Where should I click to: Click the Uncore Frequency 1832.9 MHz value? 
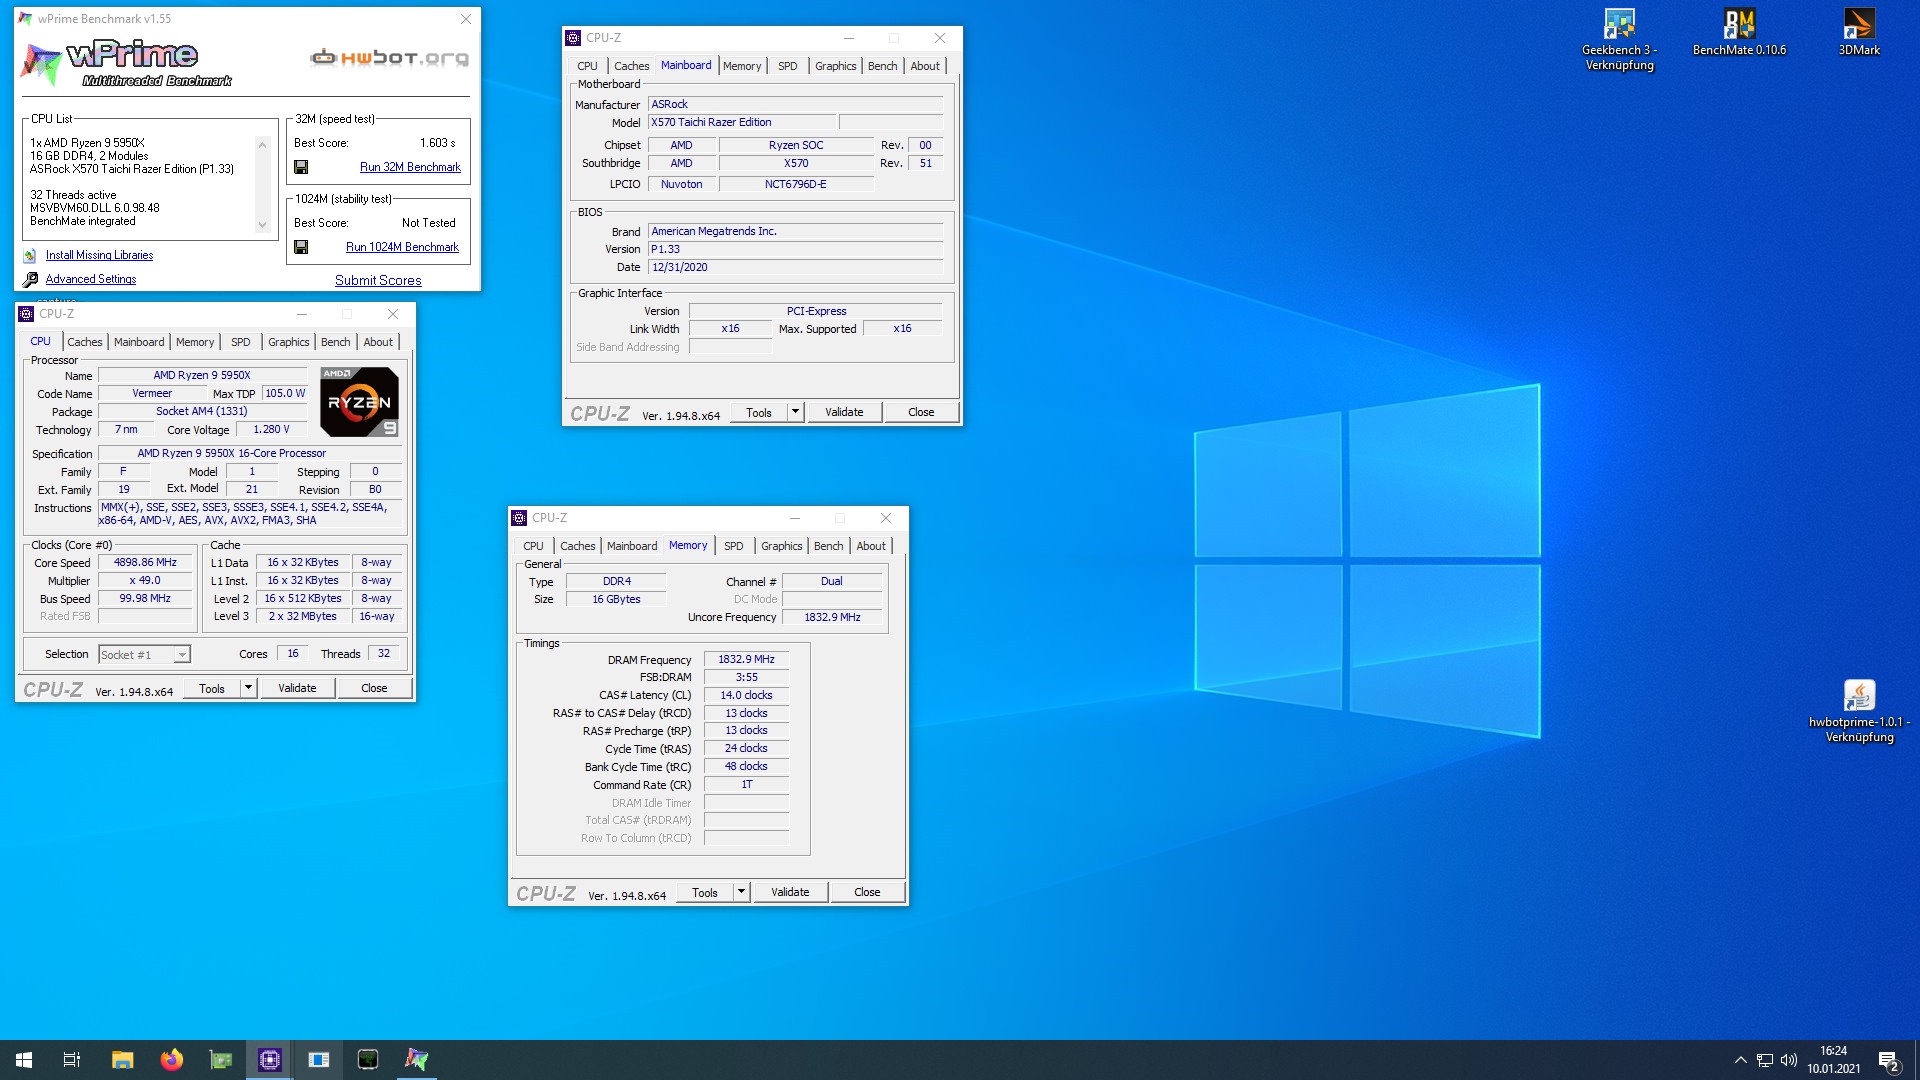[x=832, y=618]
